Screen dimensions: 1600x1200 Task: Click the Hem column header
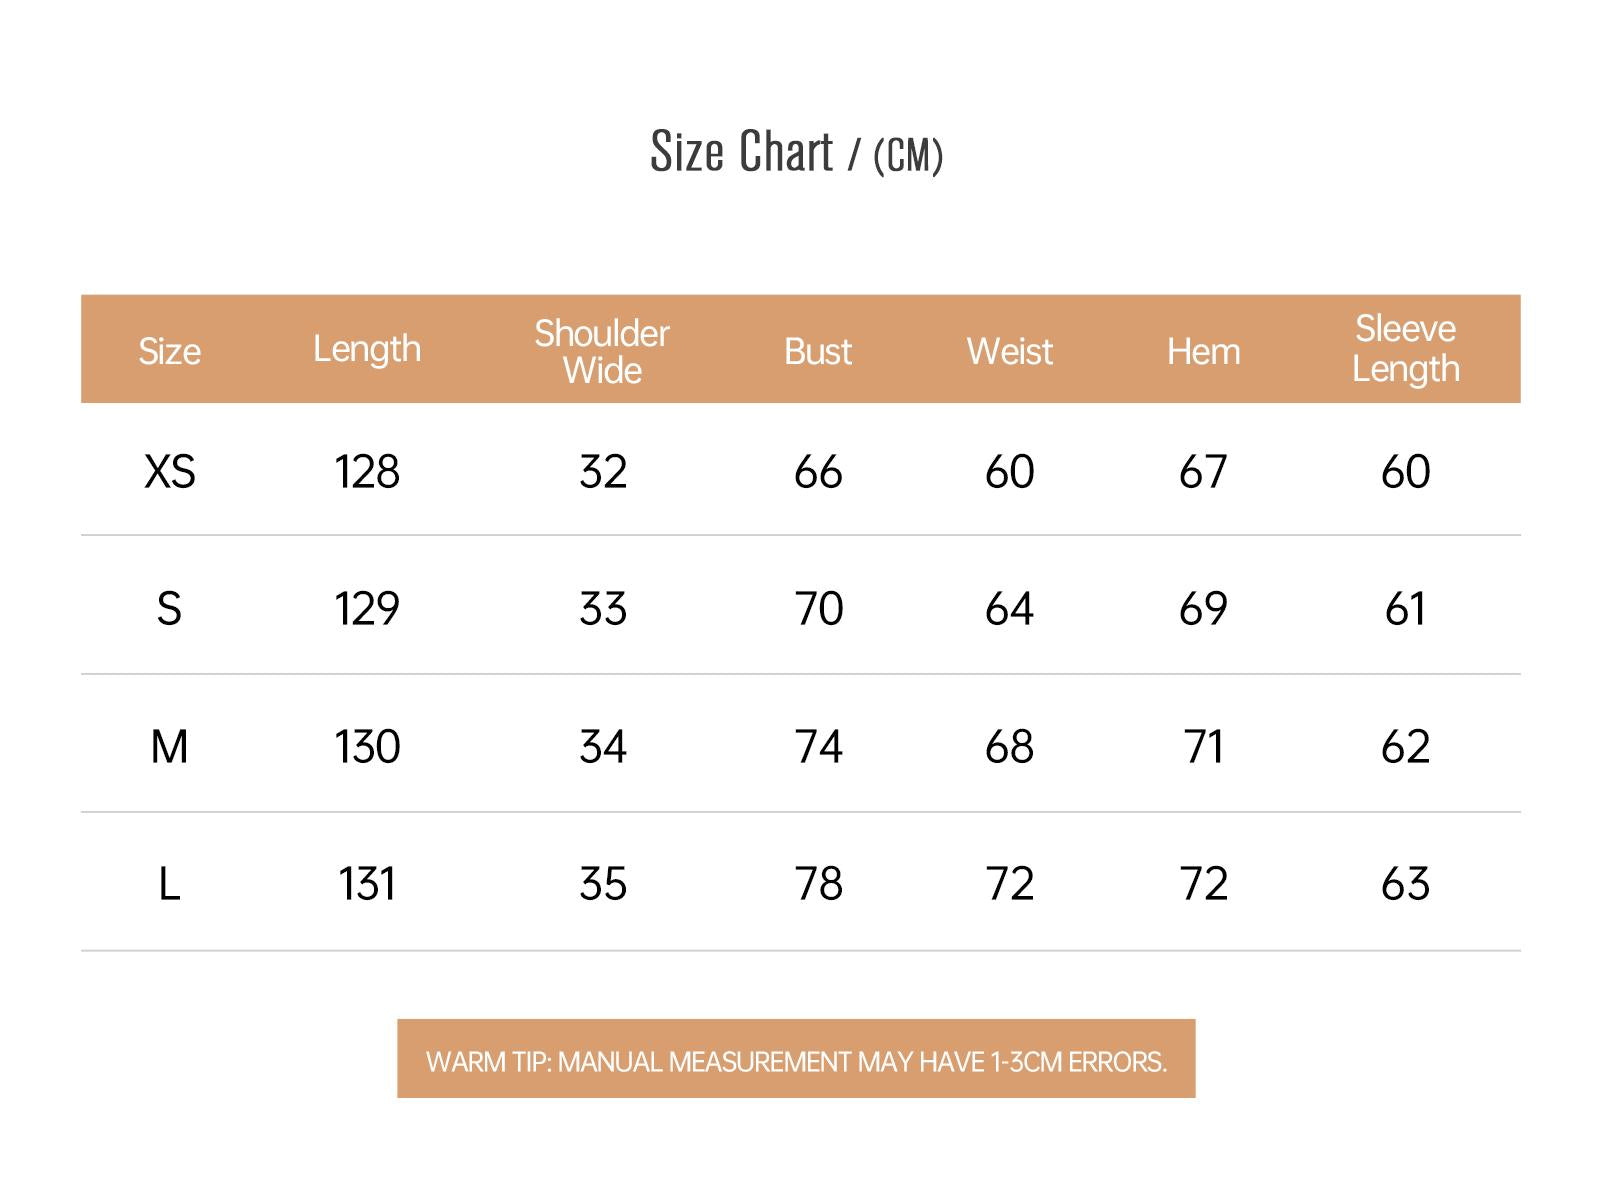pos(1203,351)
